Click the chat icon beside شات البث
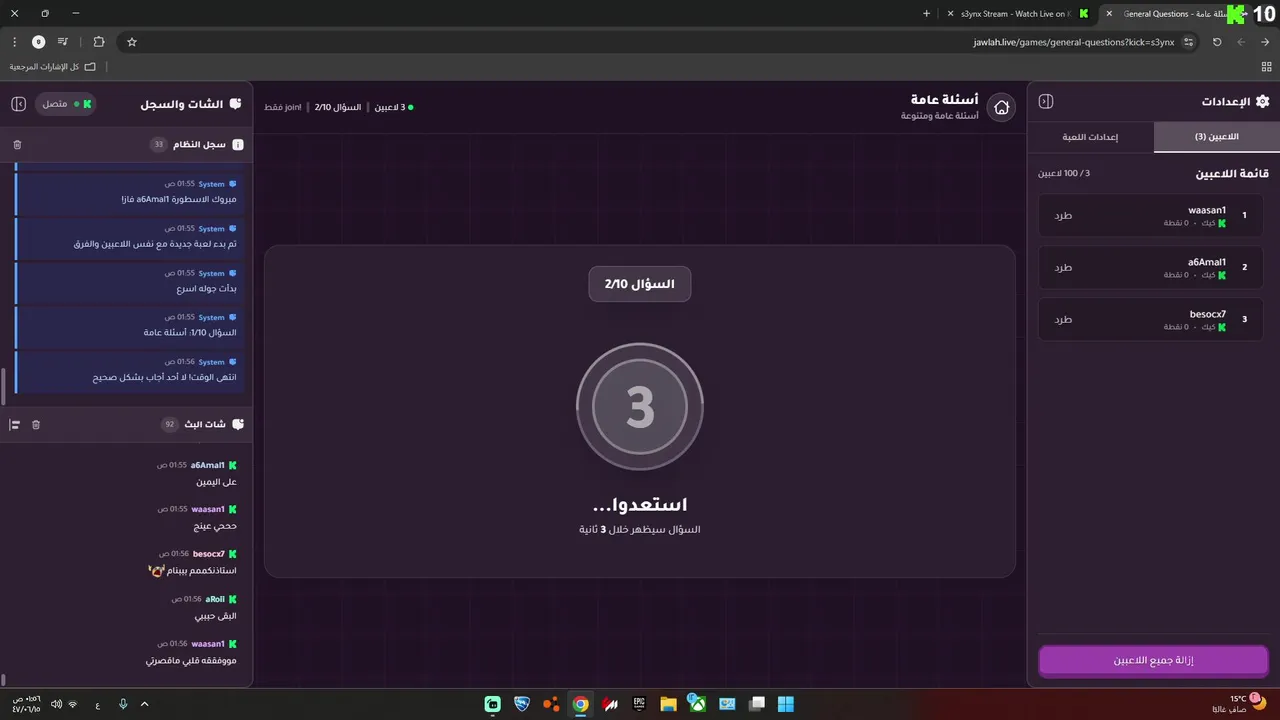Screen dimensions: 1280x720 click(238, 425)
